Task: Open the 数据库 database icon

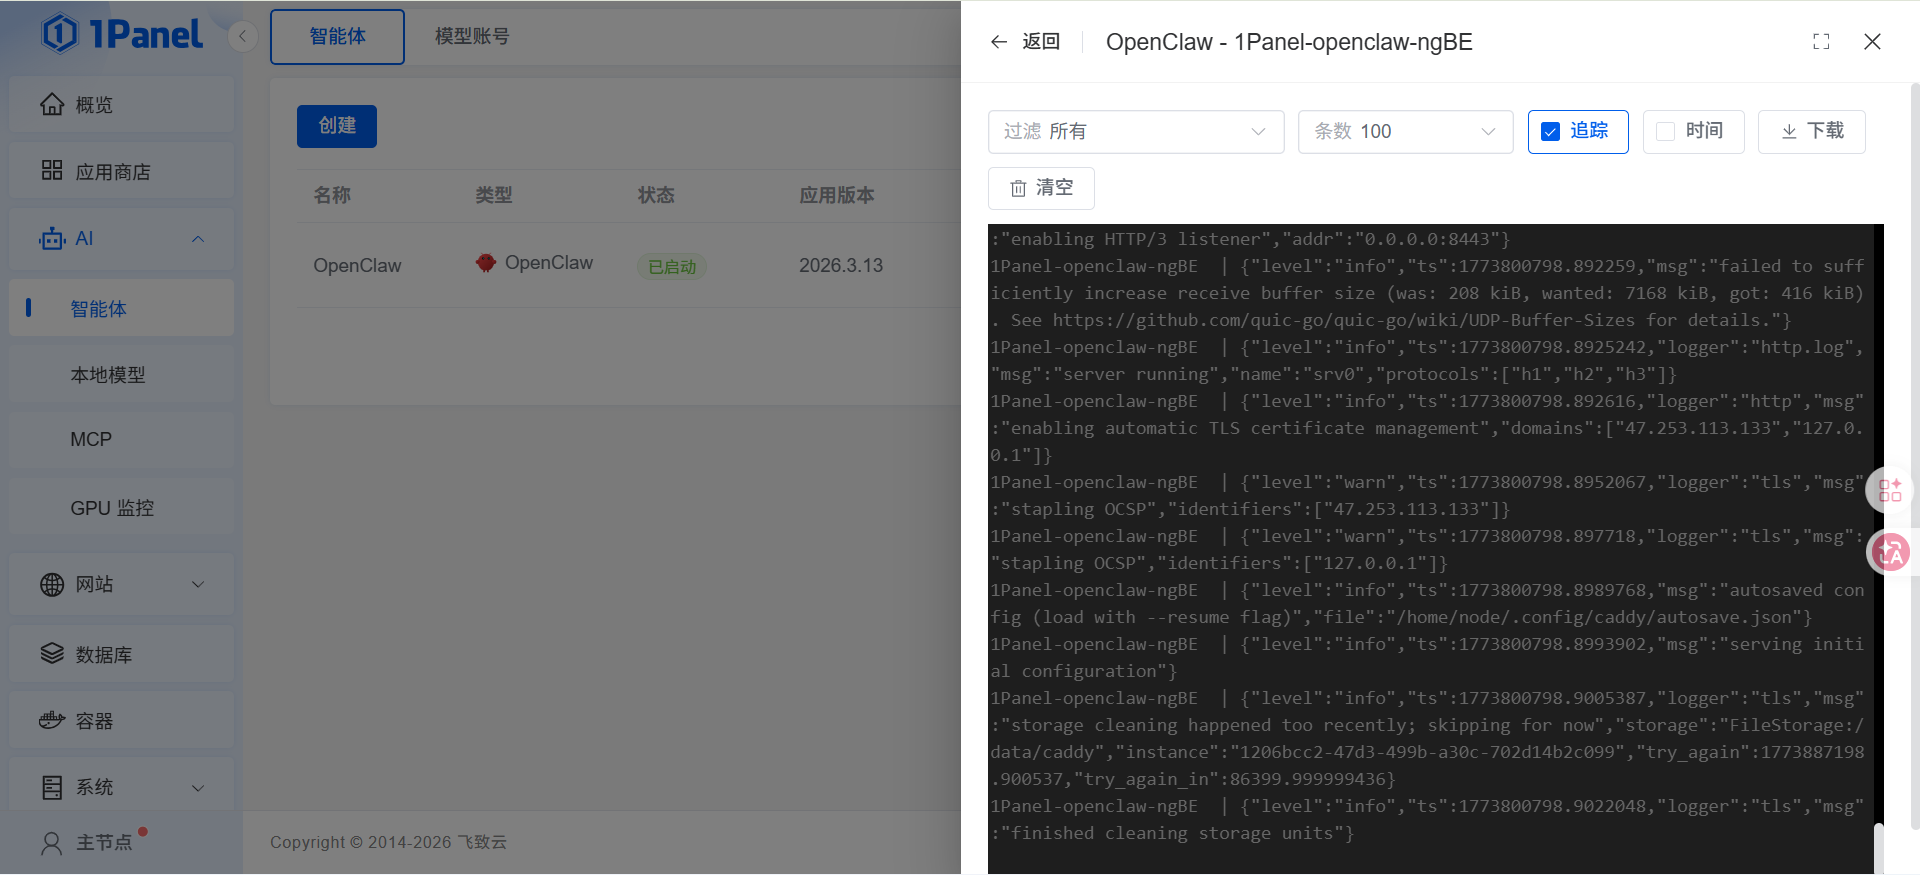Action: click(52, 654)
